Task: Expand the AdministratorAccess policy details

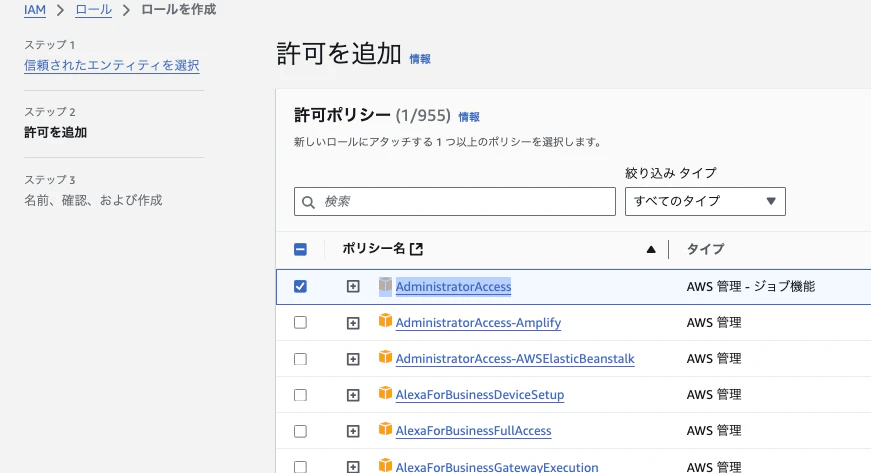Action: click(x=353, y=286)
